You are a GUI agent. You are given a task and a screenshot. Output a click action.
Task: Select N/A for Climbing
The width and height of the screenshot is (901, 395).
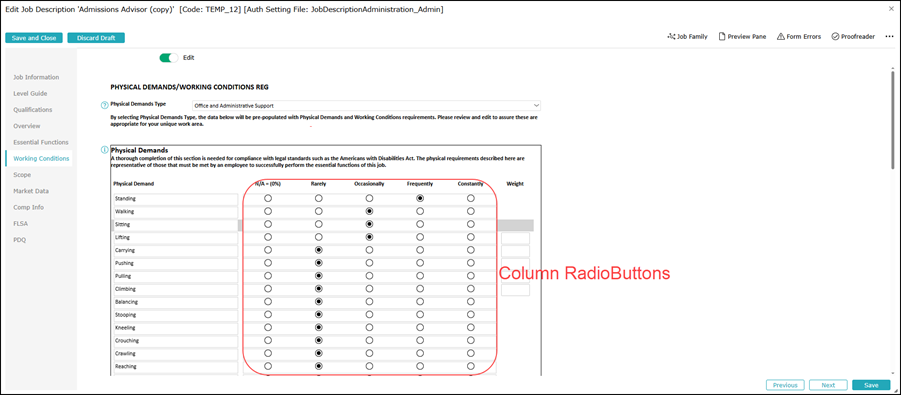click(268, 289)
